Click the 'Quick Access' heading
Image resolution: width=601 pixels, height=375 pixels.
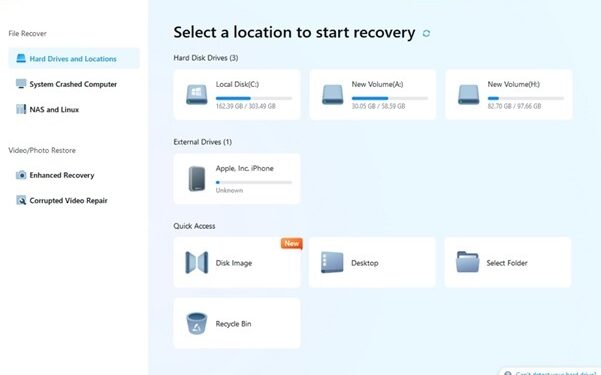pos(194,226)
